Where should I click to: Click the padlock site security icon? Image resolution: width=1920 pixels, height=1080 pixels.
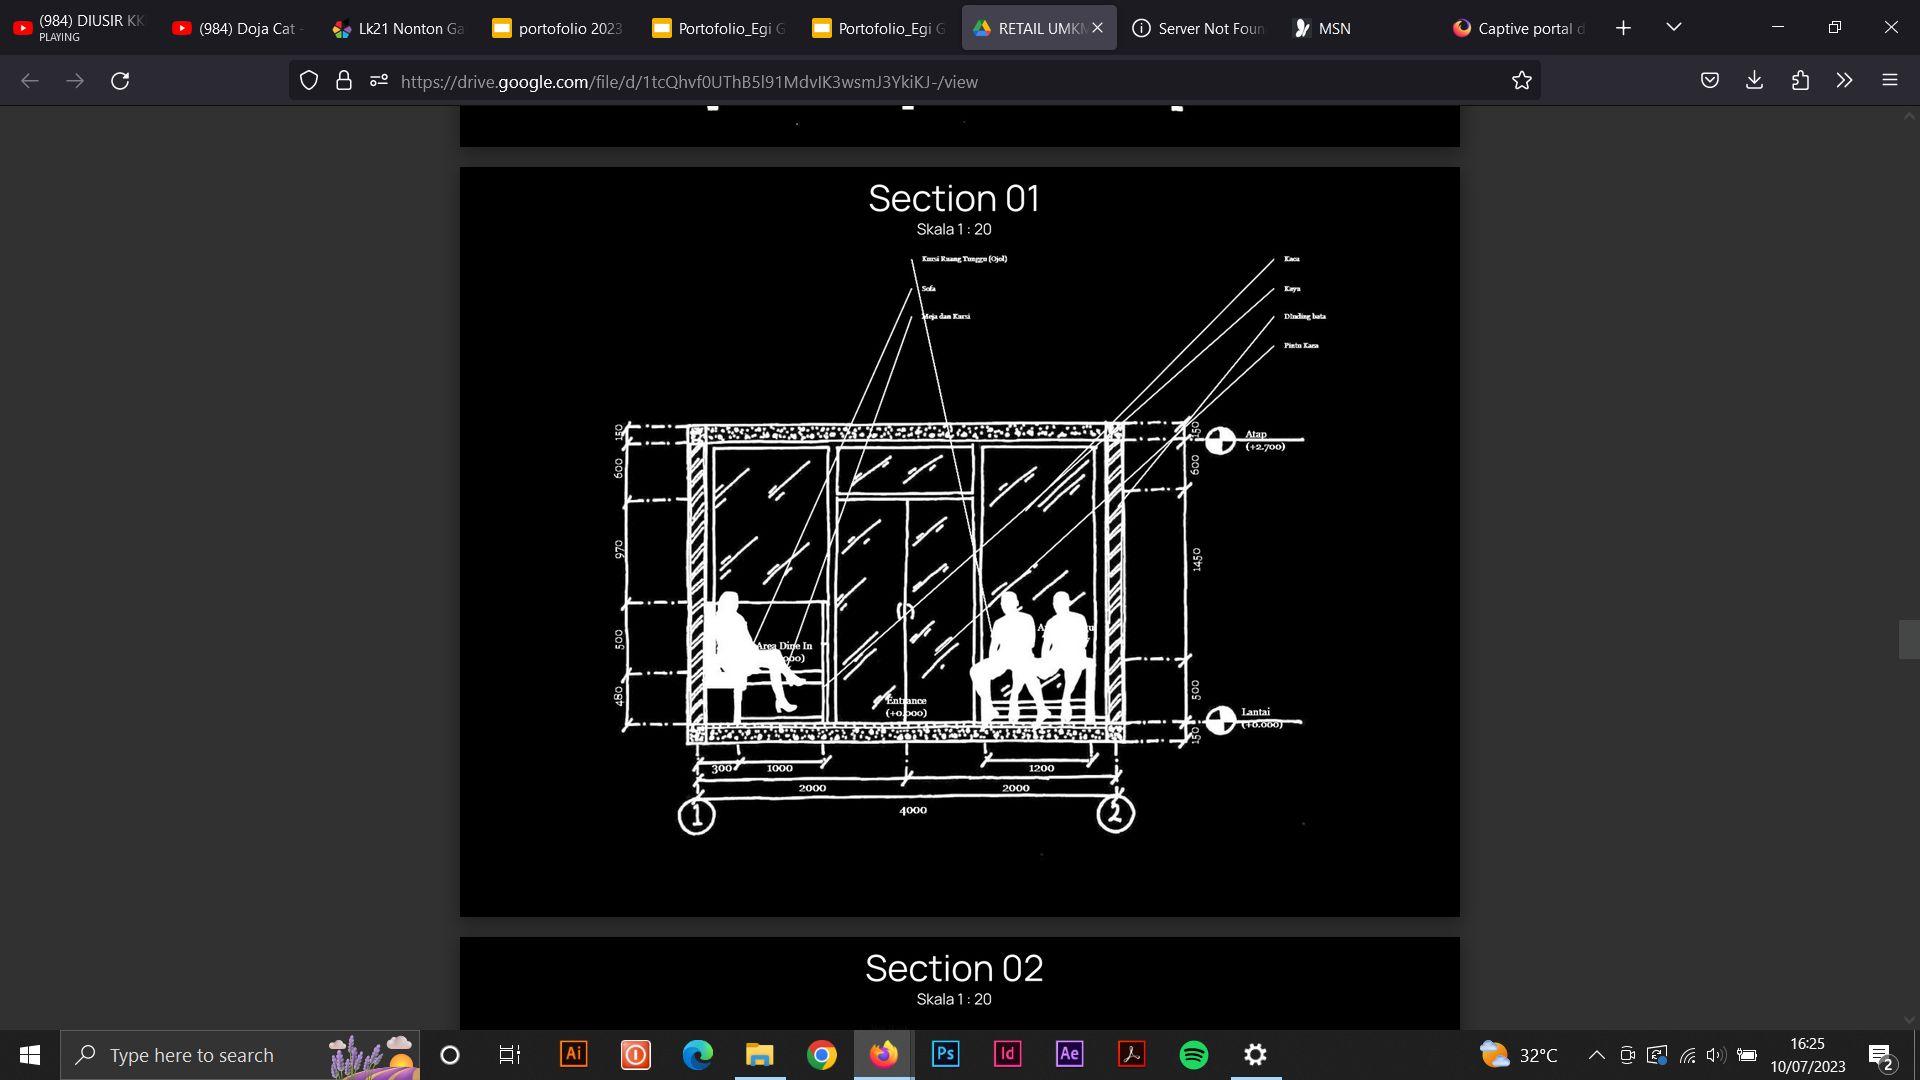(343, 81)
